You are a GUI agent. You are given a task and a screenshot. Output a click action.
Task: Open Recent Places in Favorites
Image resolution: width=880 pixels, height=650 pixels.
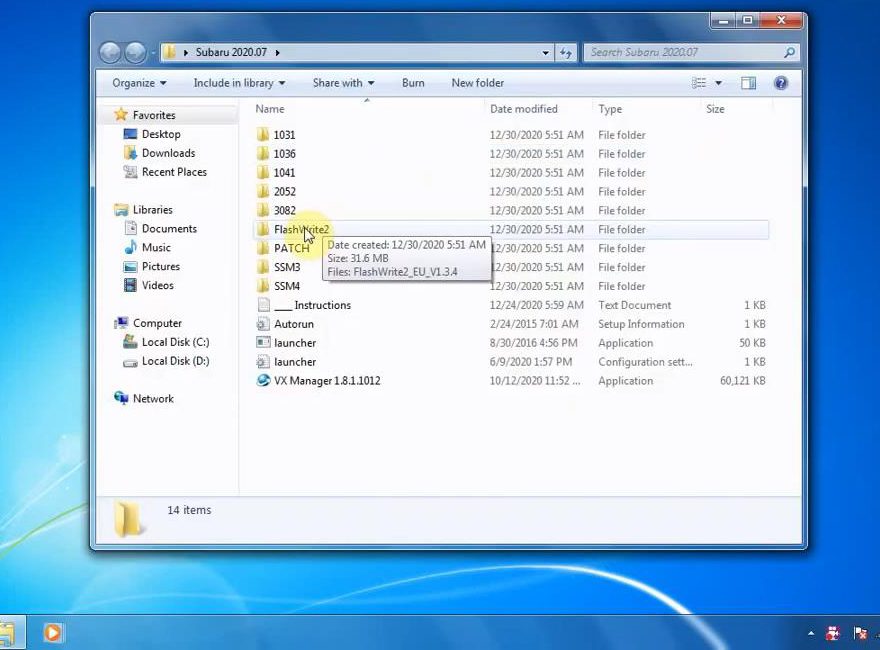(174, 172)
